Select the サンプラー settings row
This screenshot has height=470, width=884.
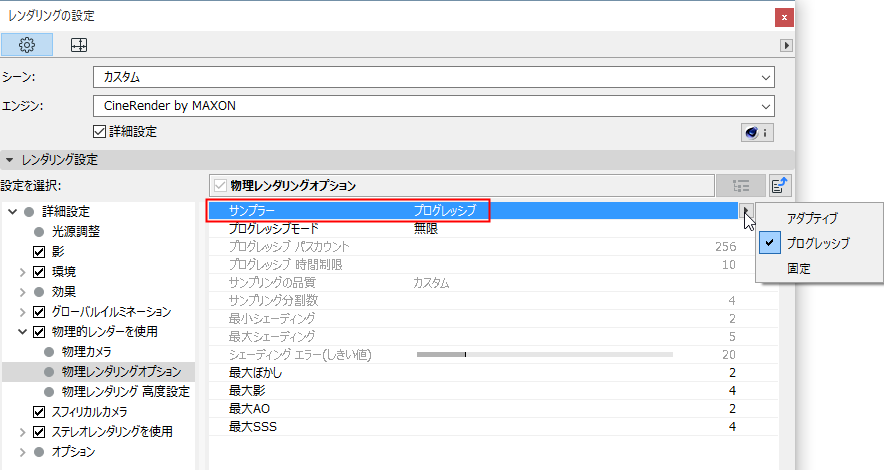[474, 211]
